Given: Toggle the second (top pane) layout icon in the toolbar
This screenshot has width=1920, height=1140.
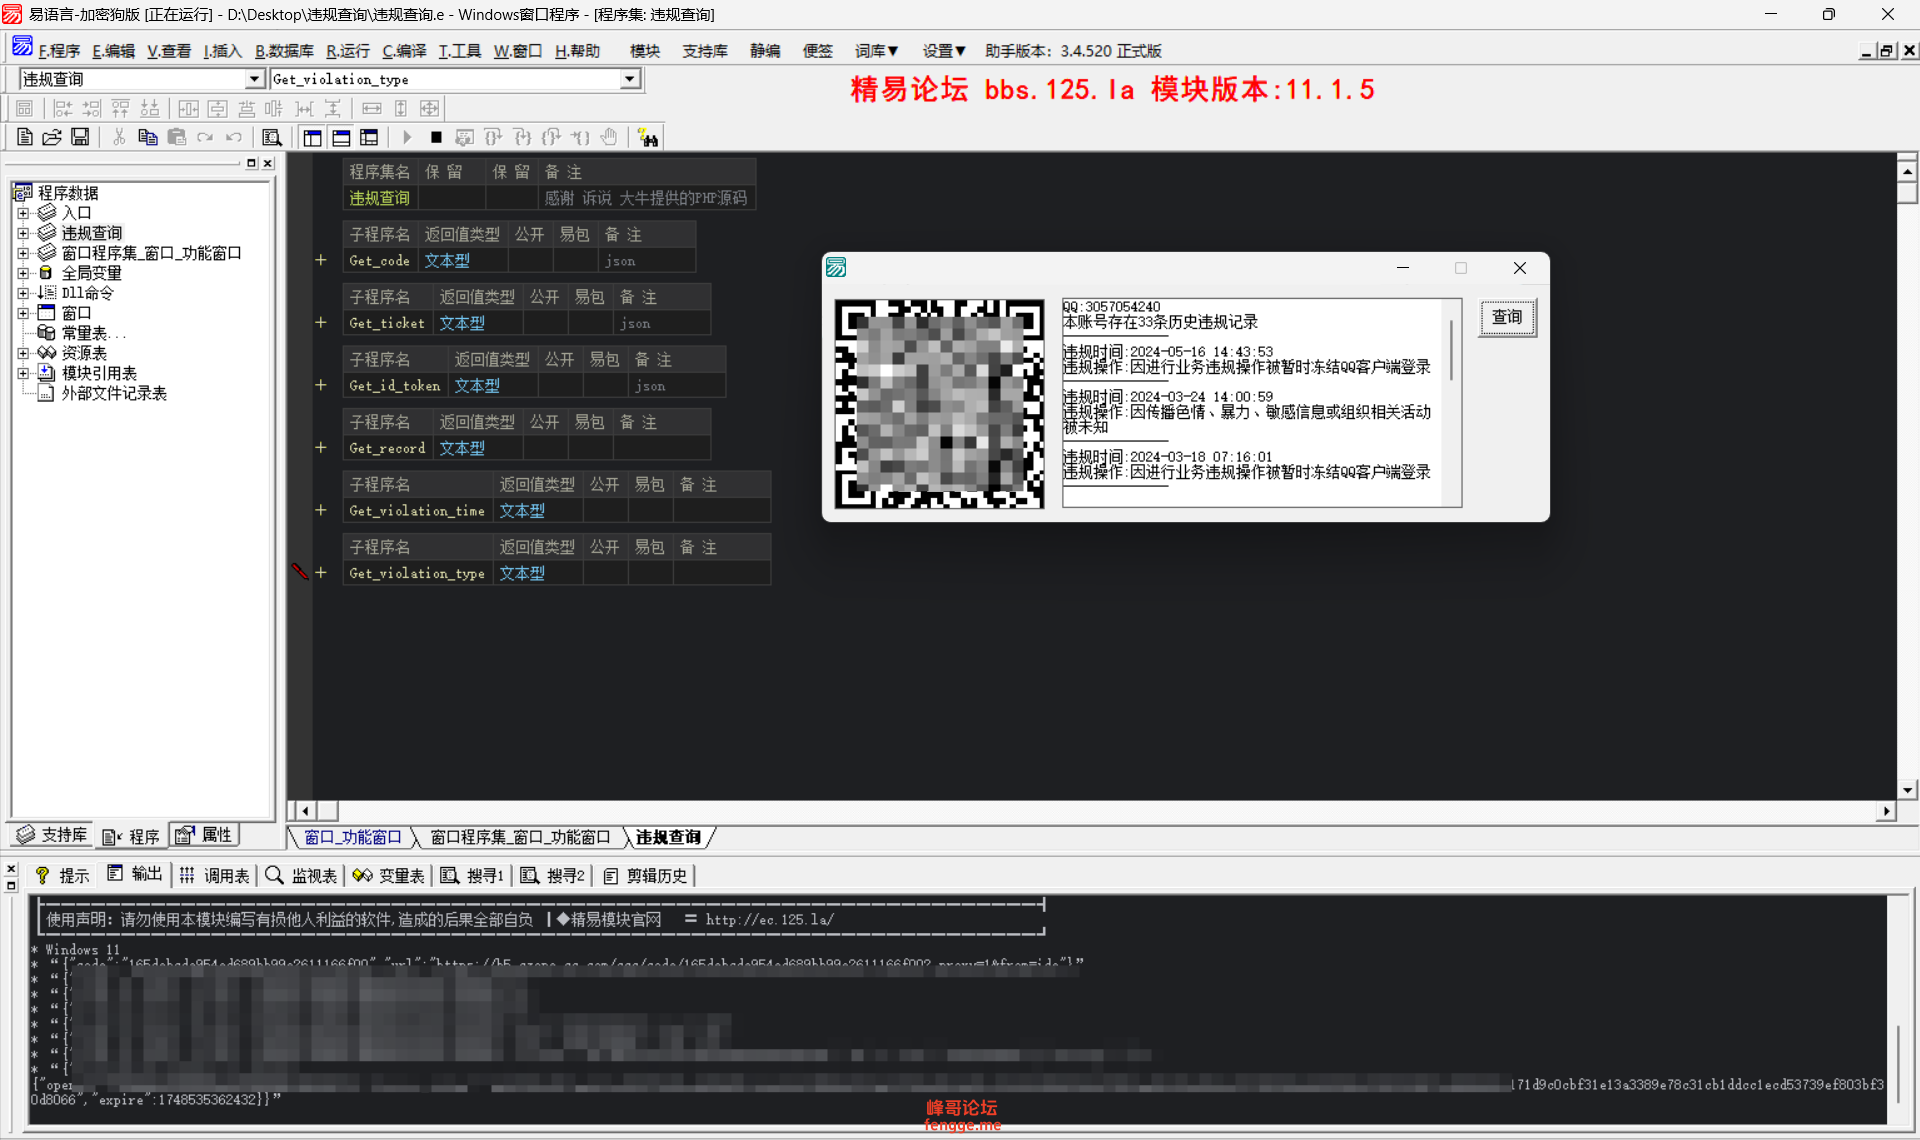Looking at the screenshot, I should (341, 138).
